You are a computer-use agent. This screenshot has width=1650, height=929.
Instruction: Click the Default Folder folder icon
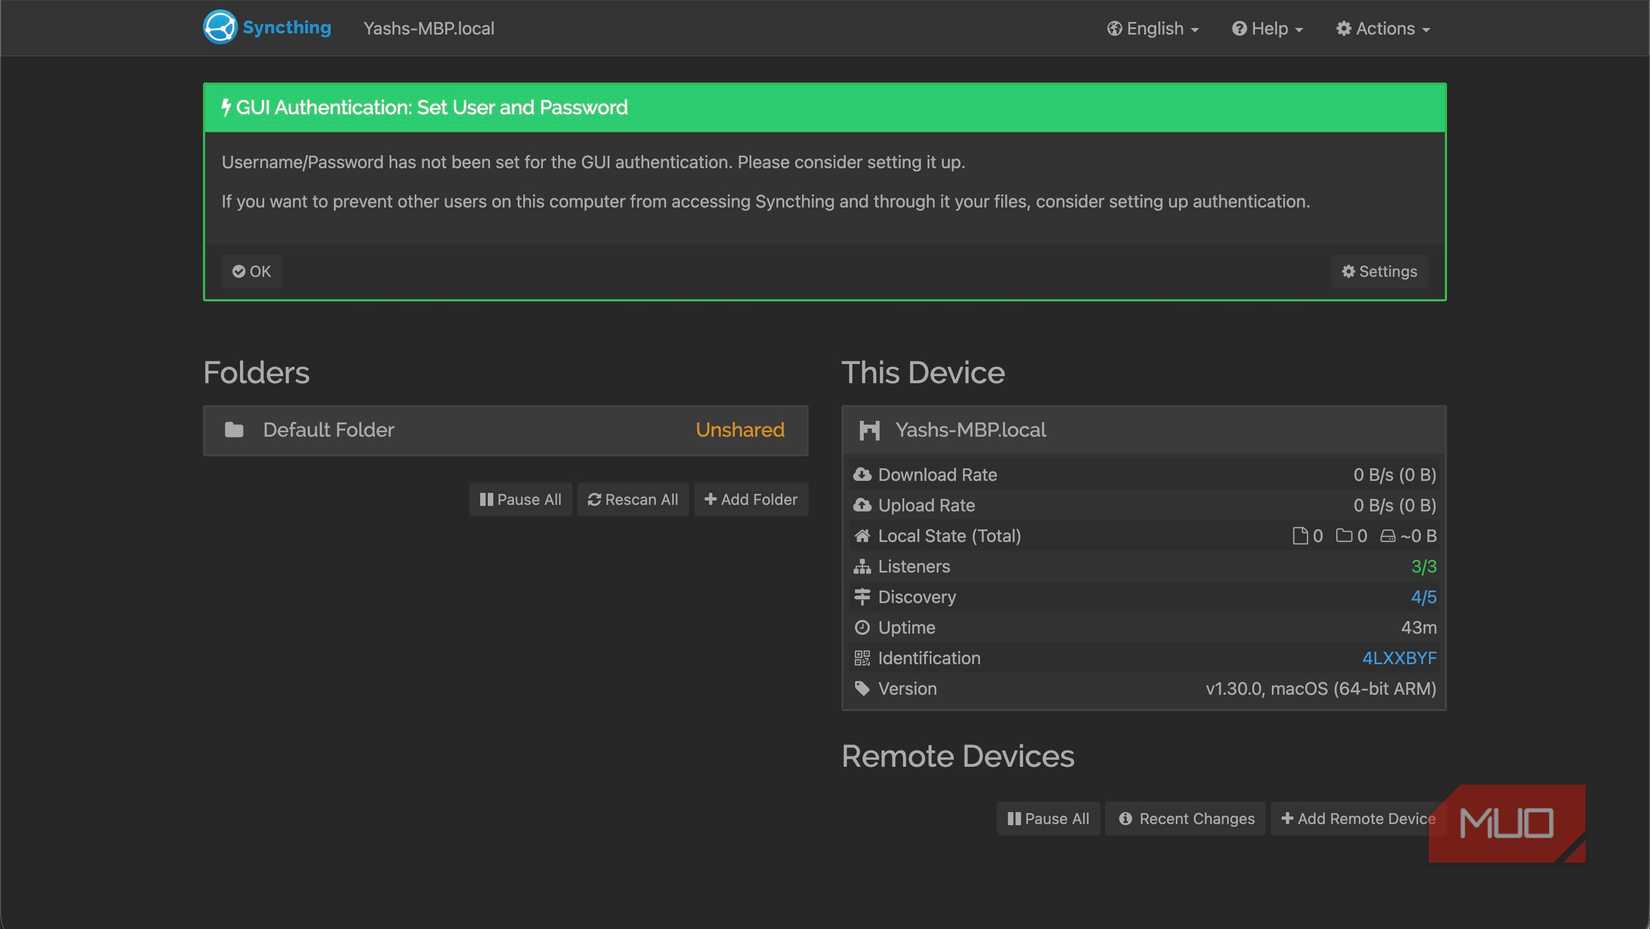(234, 430)
